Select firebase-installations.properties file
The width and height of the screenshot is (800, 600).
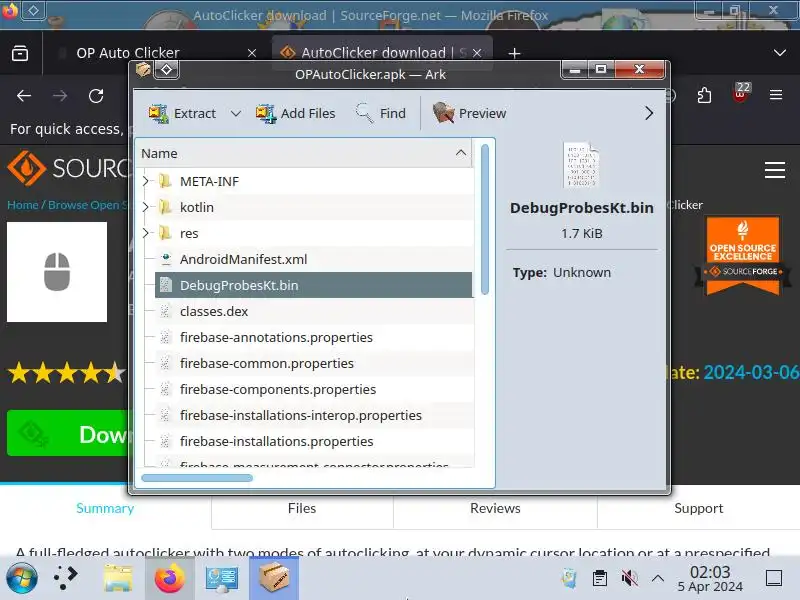pyautogui.click(x=314, y=441)
